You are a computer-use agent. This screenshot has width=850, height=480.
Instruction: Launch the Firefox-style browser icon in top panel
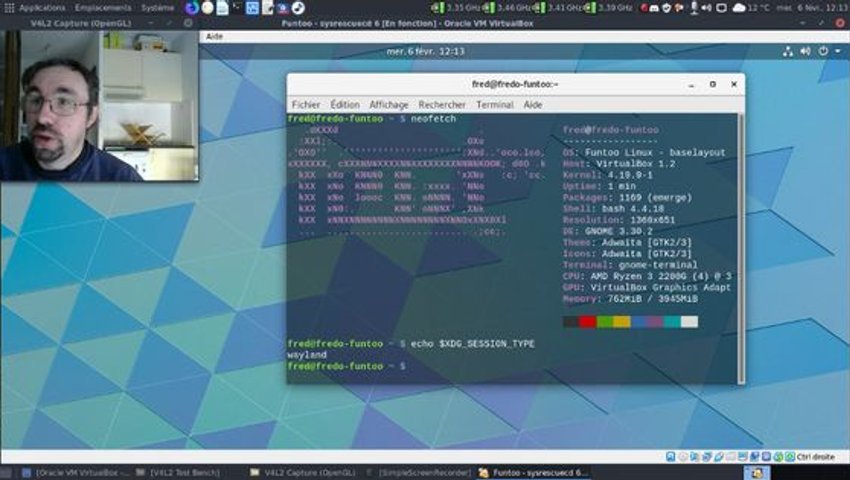(x=191, y=8)
